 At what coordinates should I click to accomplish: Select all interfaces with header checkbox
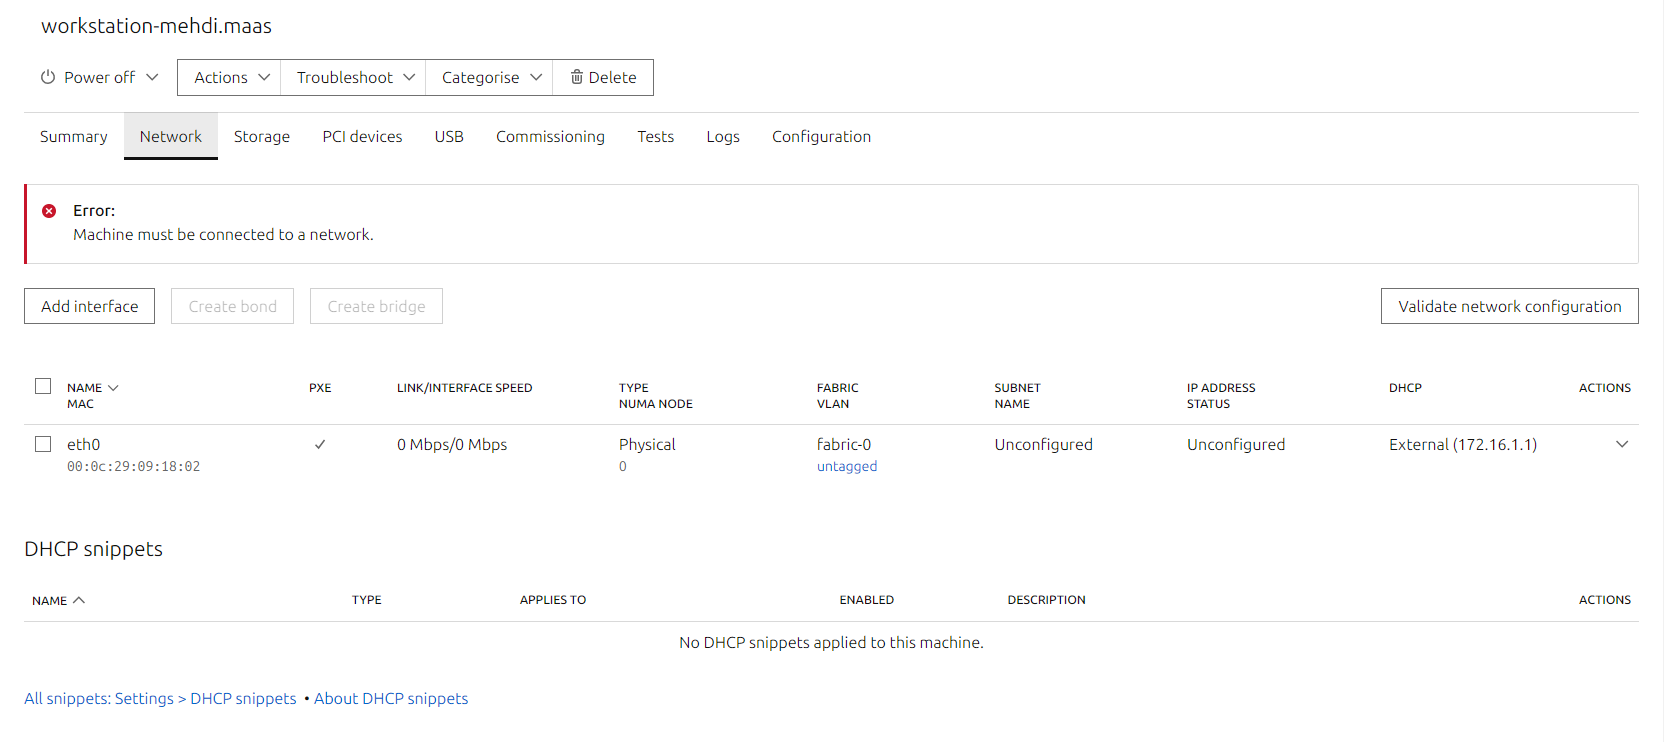pos(43,386)
